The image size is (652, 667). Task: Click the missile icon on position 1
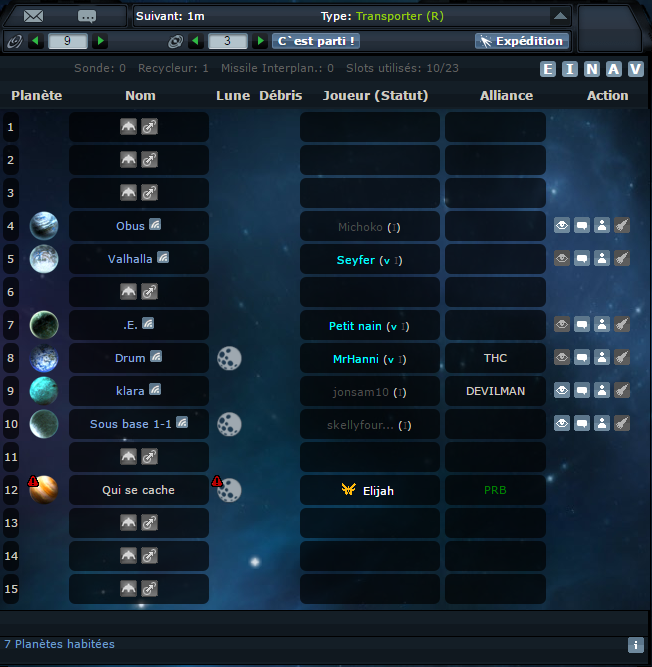tap(149, 126)
